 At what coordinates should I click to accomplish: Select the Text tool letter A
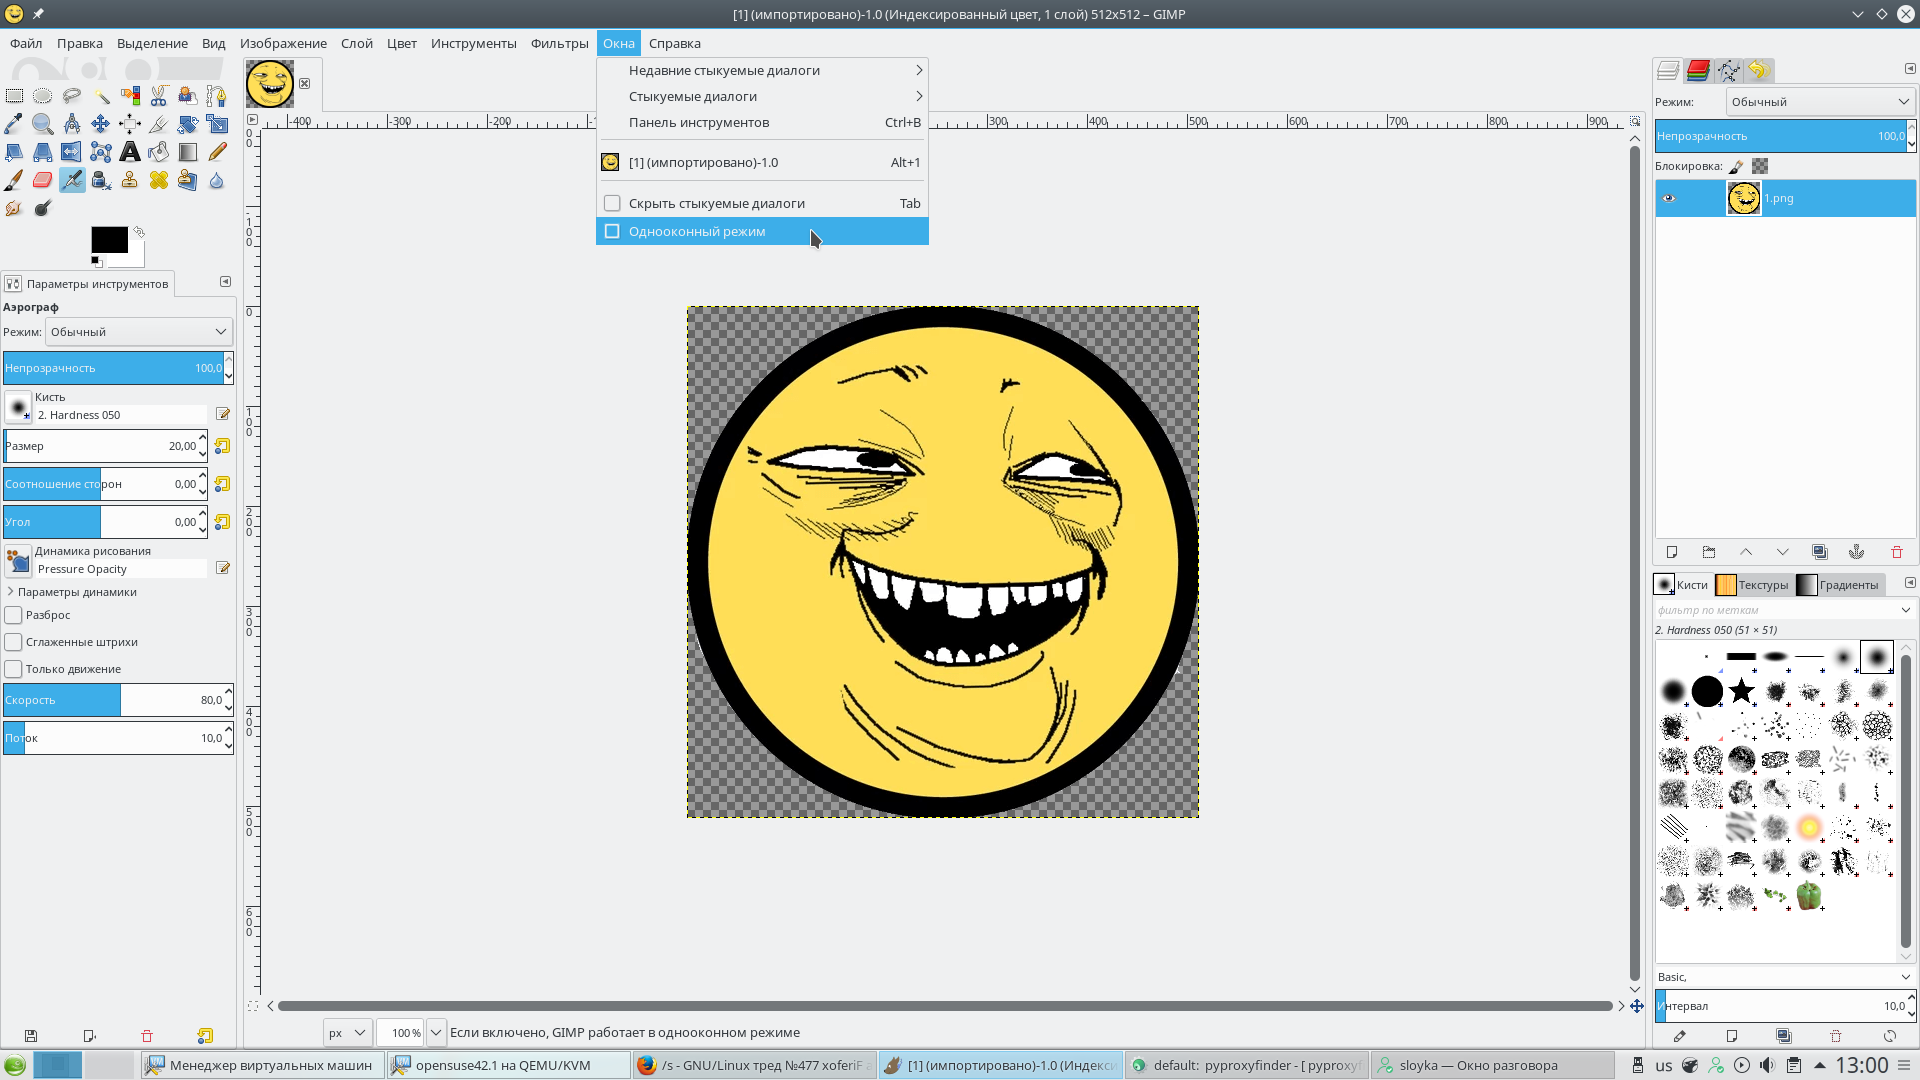tap(130, 152)
